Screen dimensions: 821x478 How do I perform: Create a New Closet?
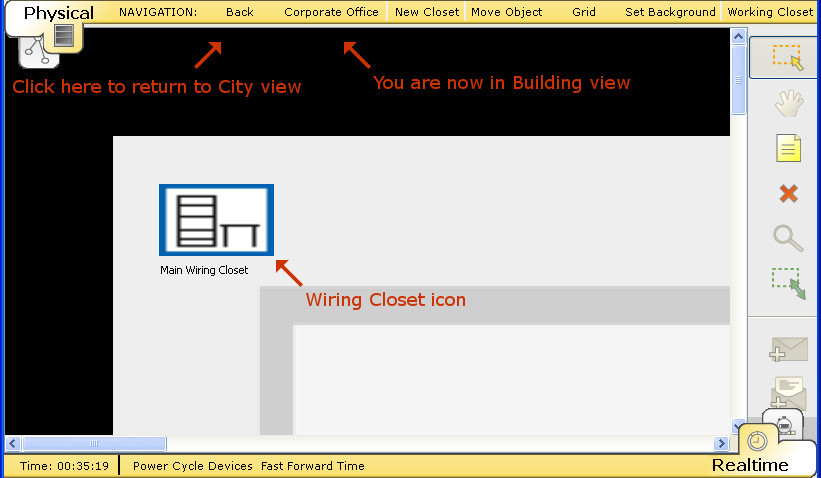coord(427,12)
